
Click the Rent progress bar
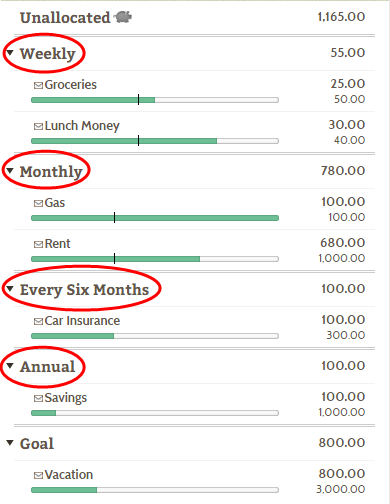pos(155,259)
